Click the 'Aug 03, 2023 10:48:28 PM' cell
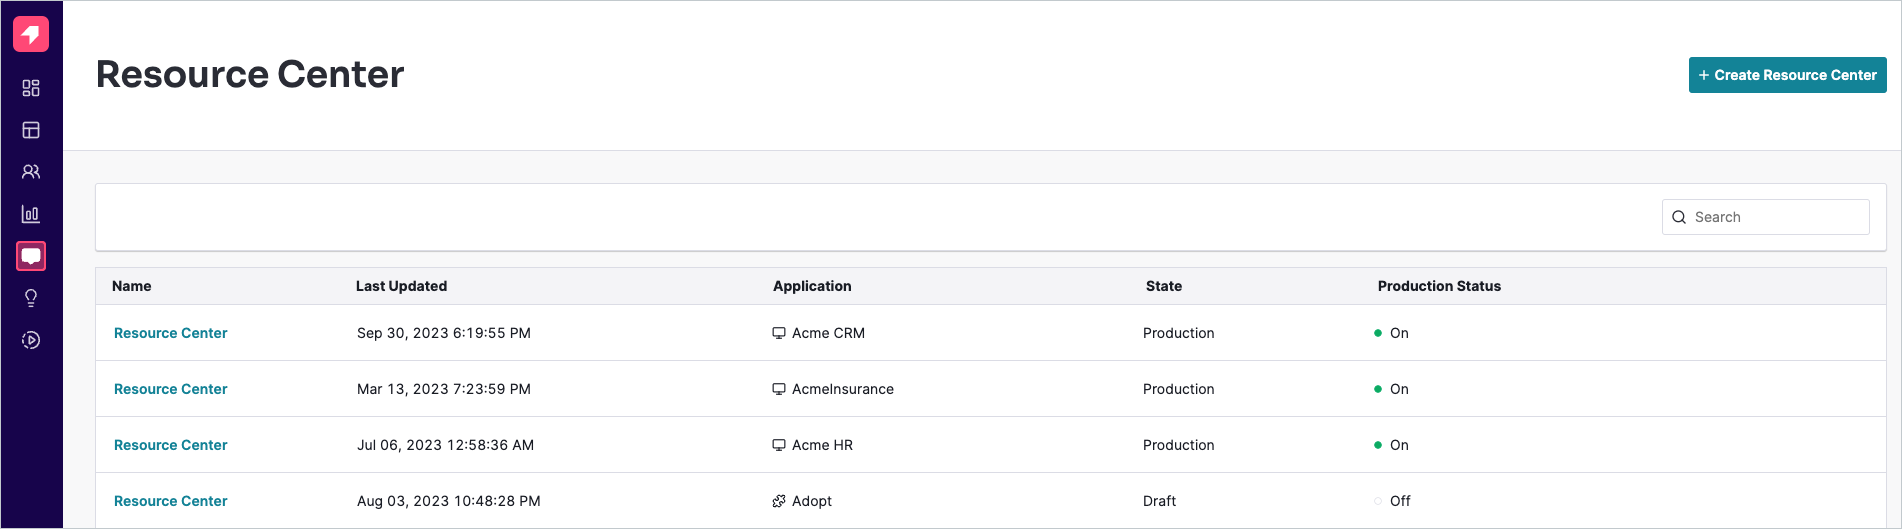Screen dimensions: 1902x529 (449, 501)
